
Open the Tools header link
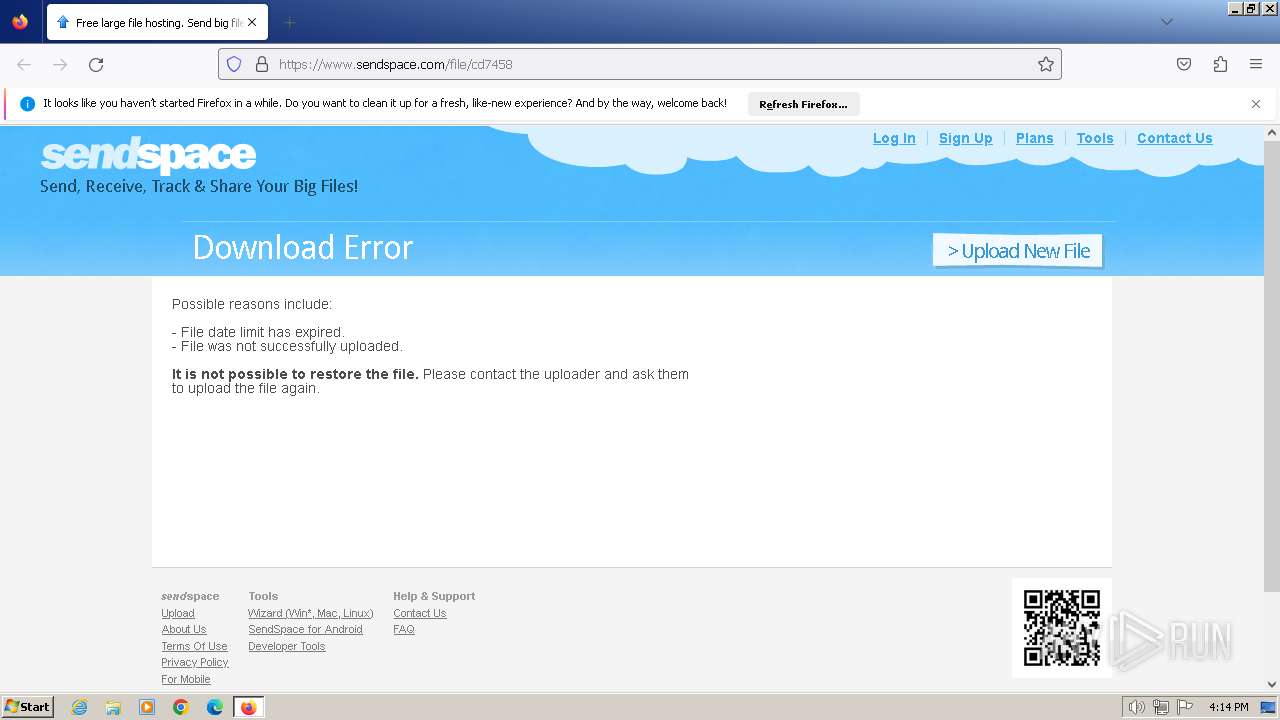click(x=1095, y=139)
